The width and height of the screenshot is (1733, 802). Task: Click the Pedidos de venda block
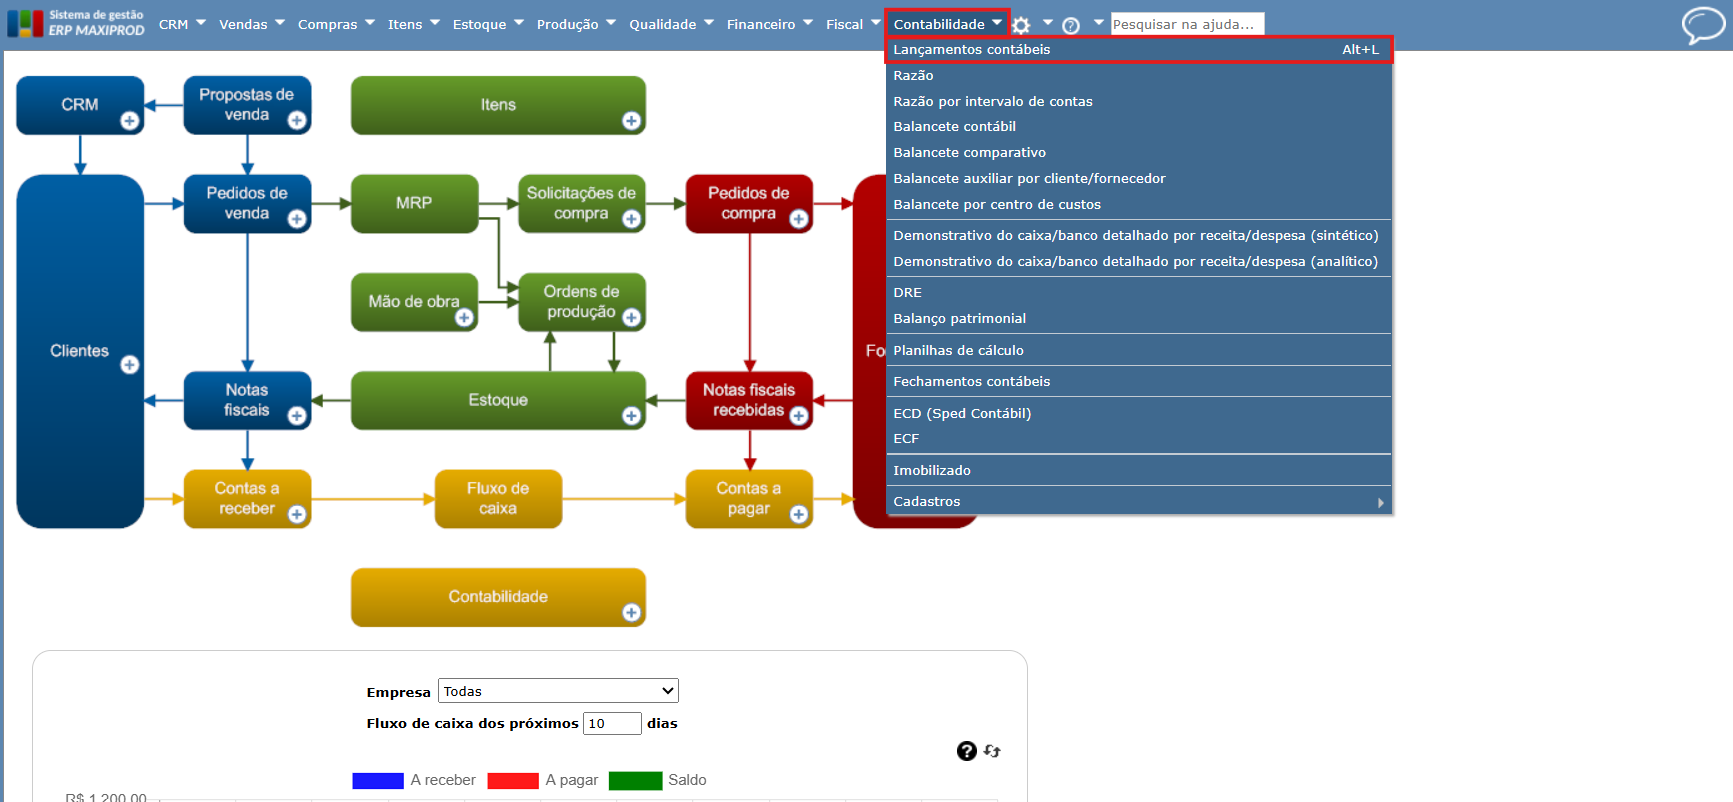coord(247,204)
